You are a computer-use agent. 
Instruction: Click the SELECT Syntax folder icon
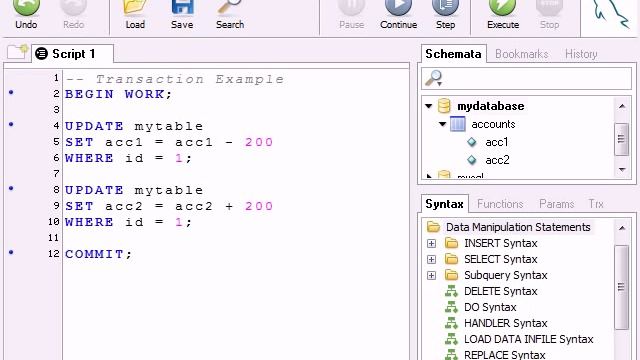451,259
